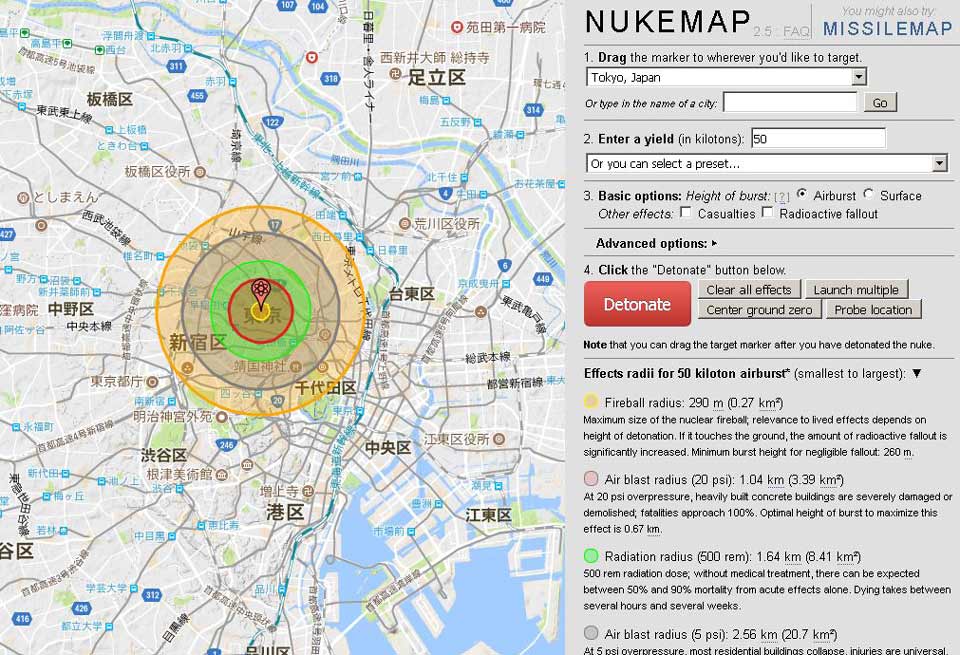
Task: Enable the Casualties checkbox
Action: [x=686, y=212]
